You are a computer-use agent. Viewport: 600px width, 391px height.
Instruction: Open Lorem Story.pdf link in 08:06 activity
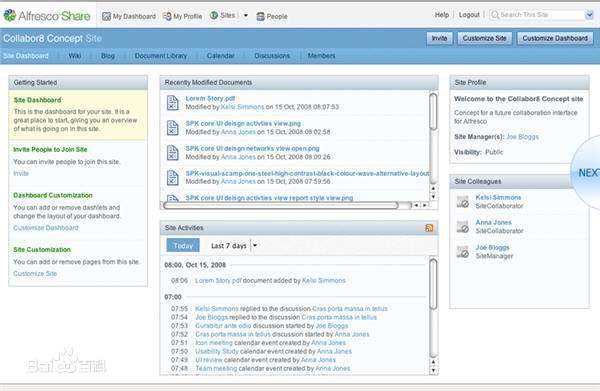218,280
